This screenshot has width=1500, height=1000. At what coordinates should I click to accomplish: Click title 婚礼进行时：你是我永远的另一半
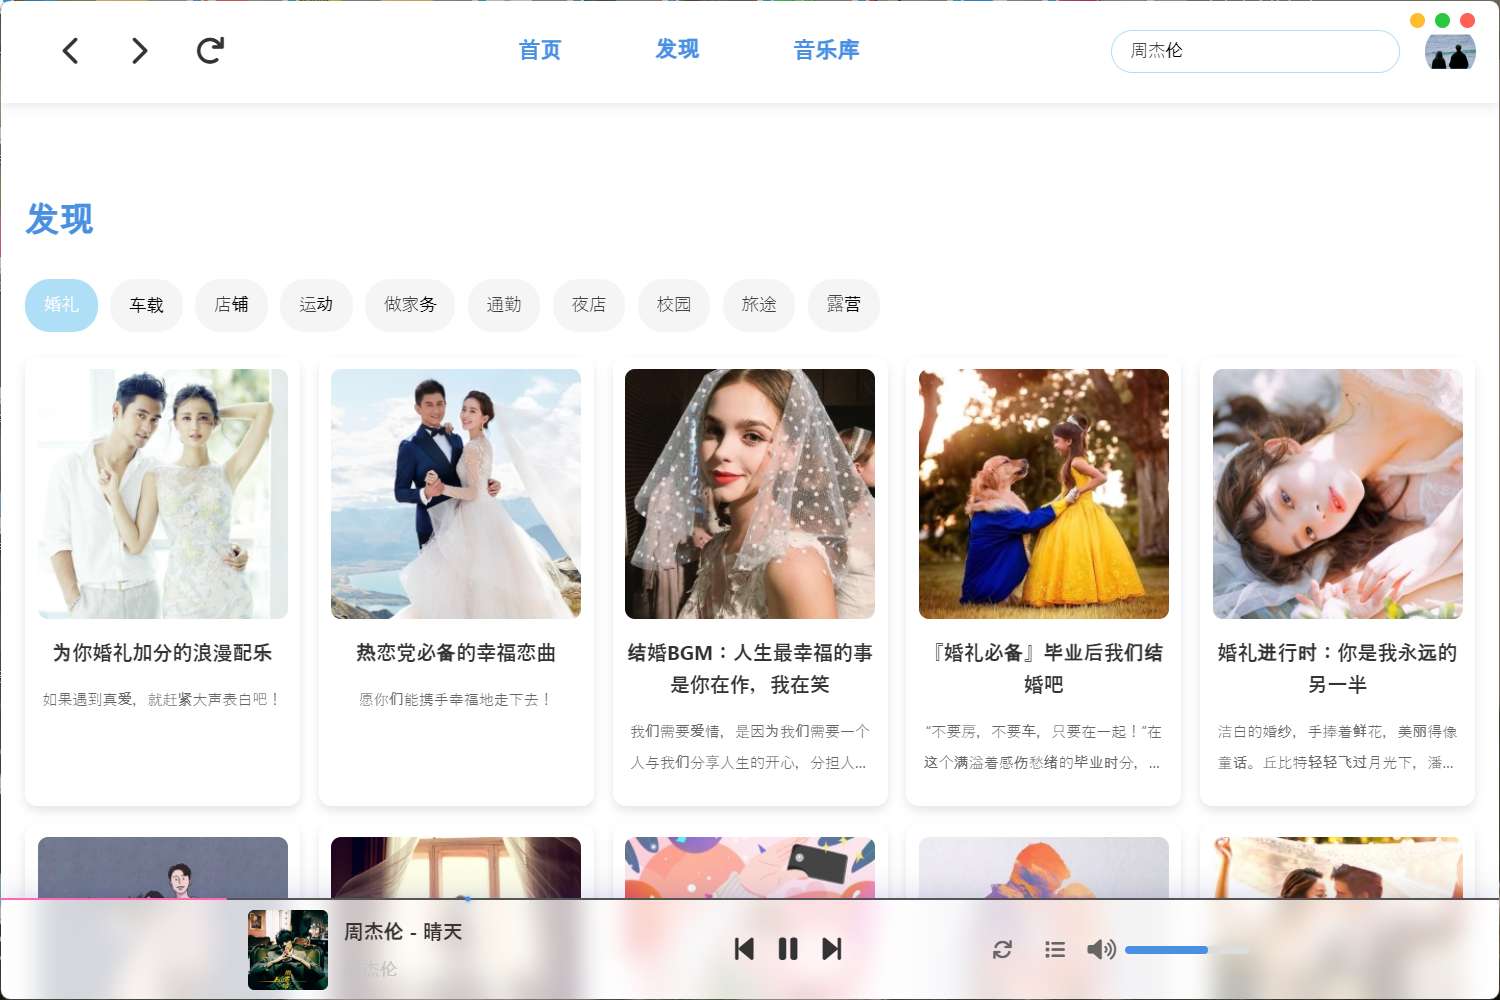[x=1338, y=669]
